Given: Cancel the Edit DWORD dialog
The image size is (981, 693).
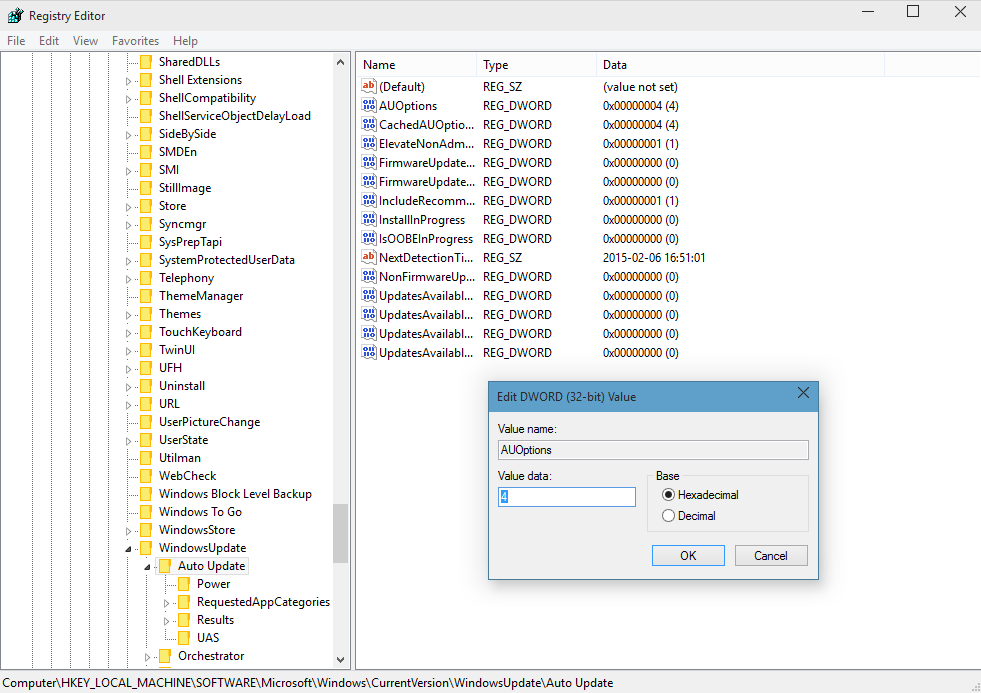Looking at the screenshot, I should 771,555.
